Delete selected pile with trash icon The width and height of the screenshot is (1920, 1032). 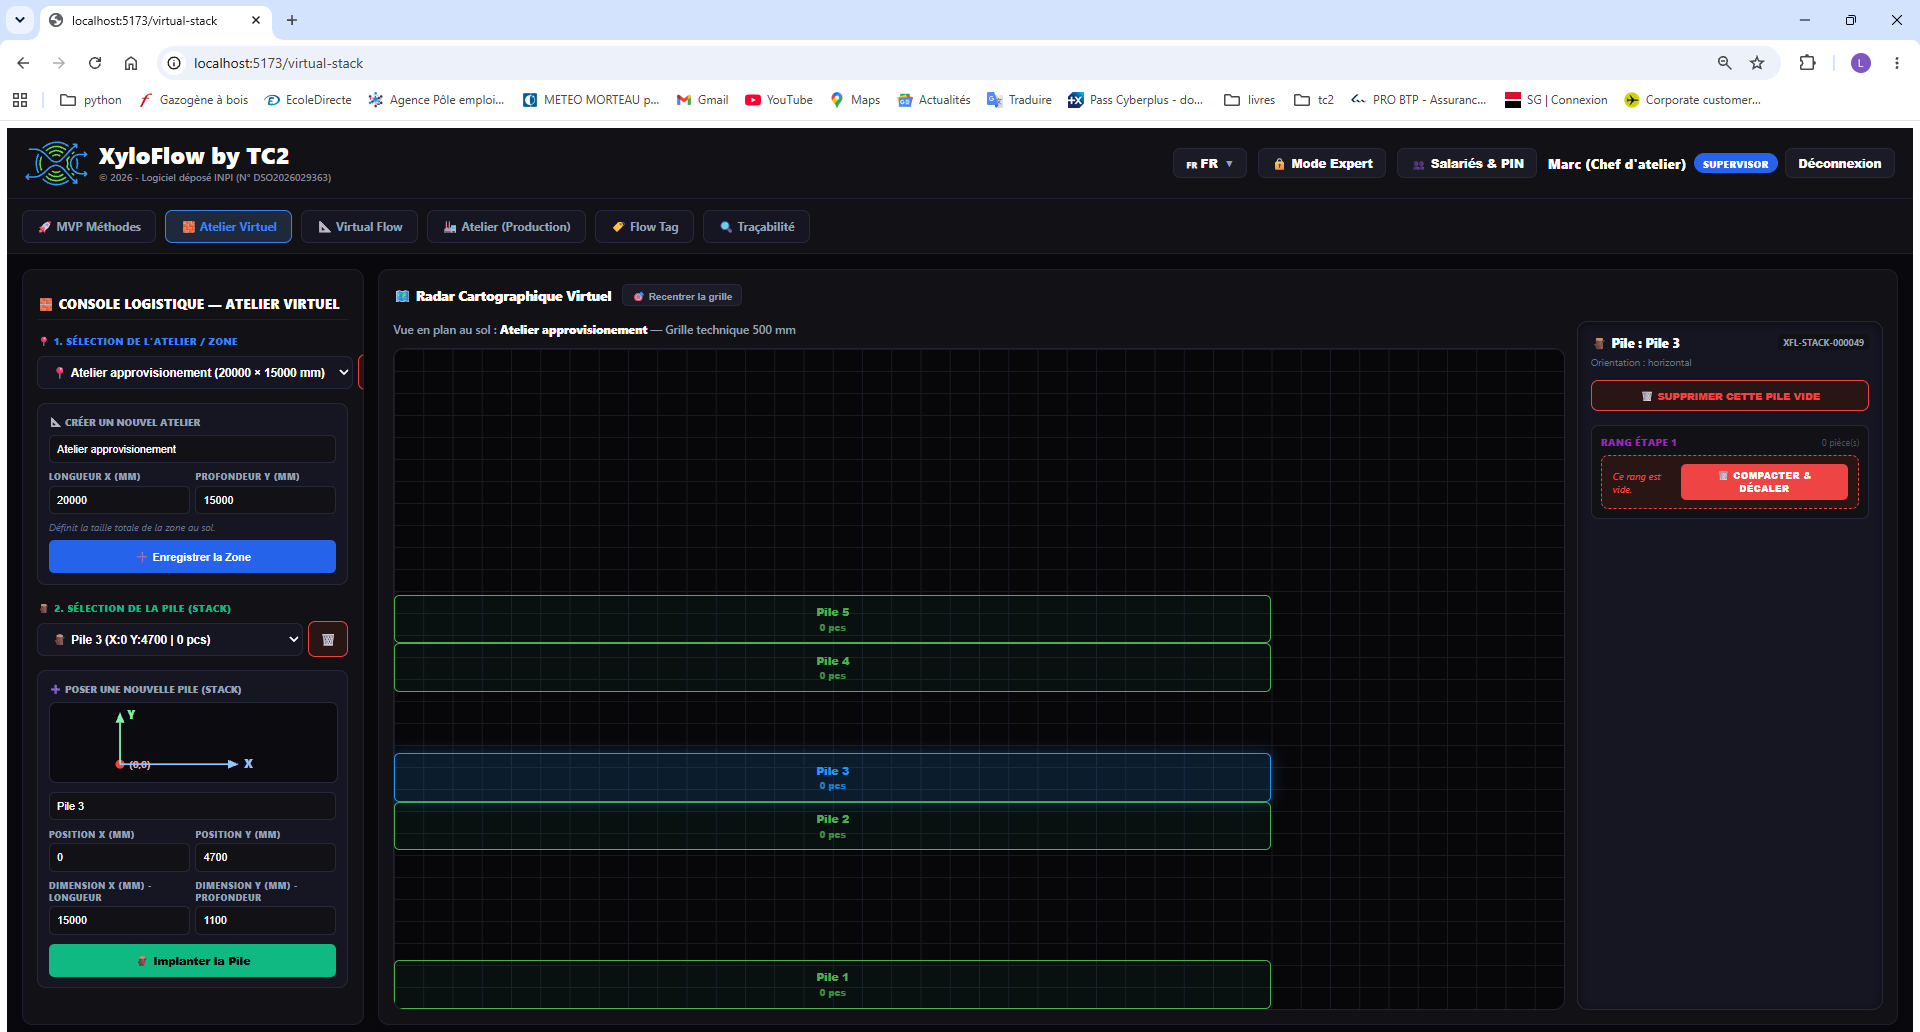coord(328,639)
